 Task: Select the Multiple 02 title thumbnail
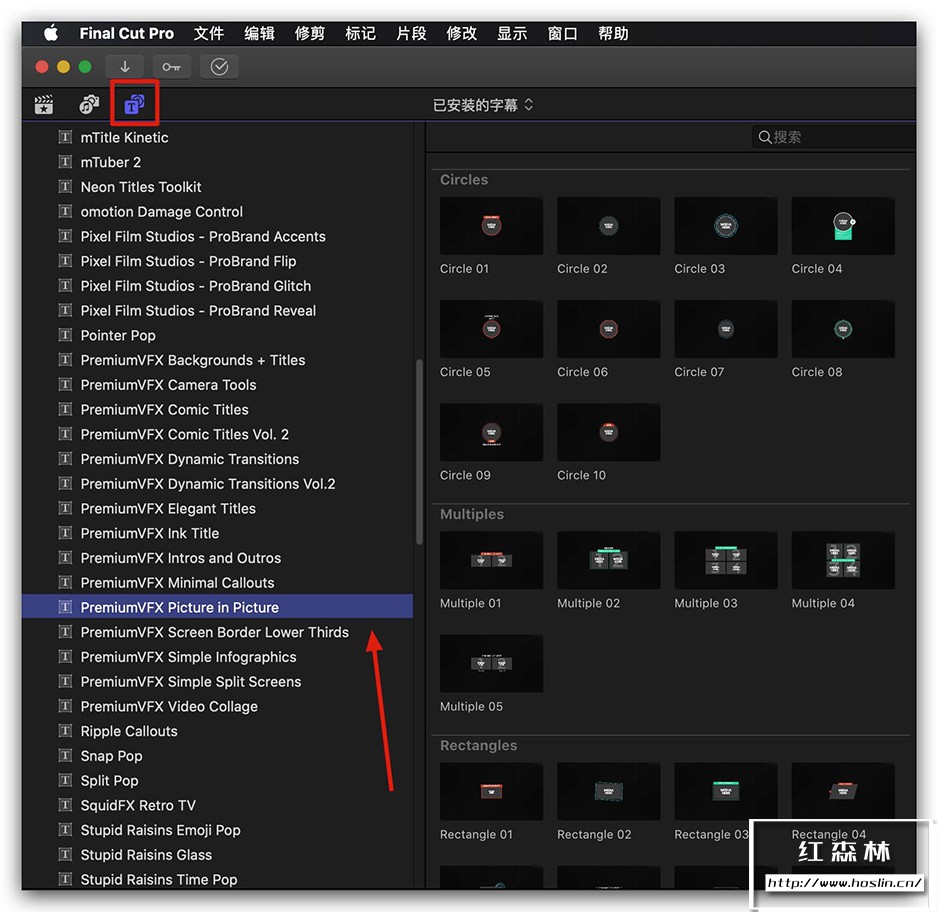[x=608, y=560]
